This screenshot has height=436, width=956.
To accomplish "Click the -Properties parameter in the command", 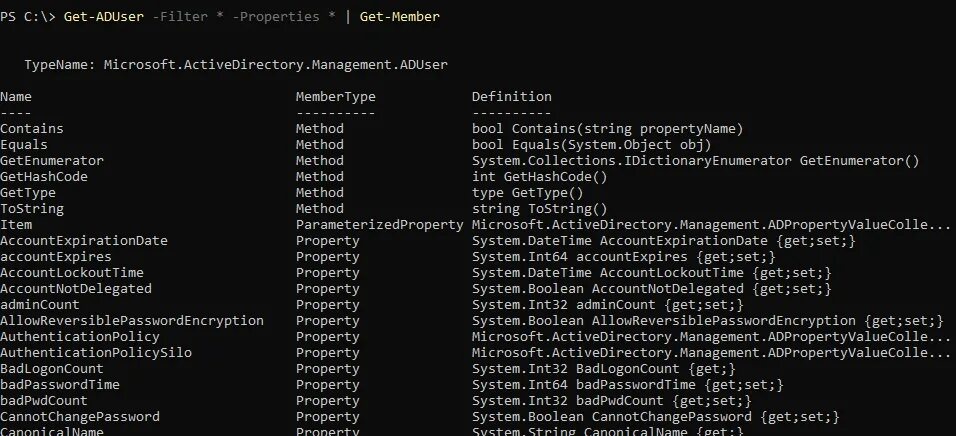I will (x=276, y=17).
